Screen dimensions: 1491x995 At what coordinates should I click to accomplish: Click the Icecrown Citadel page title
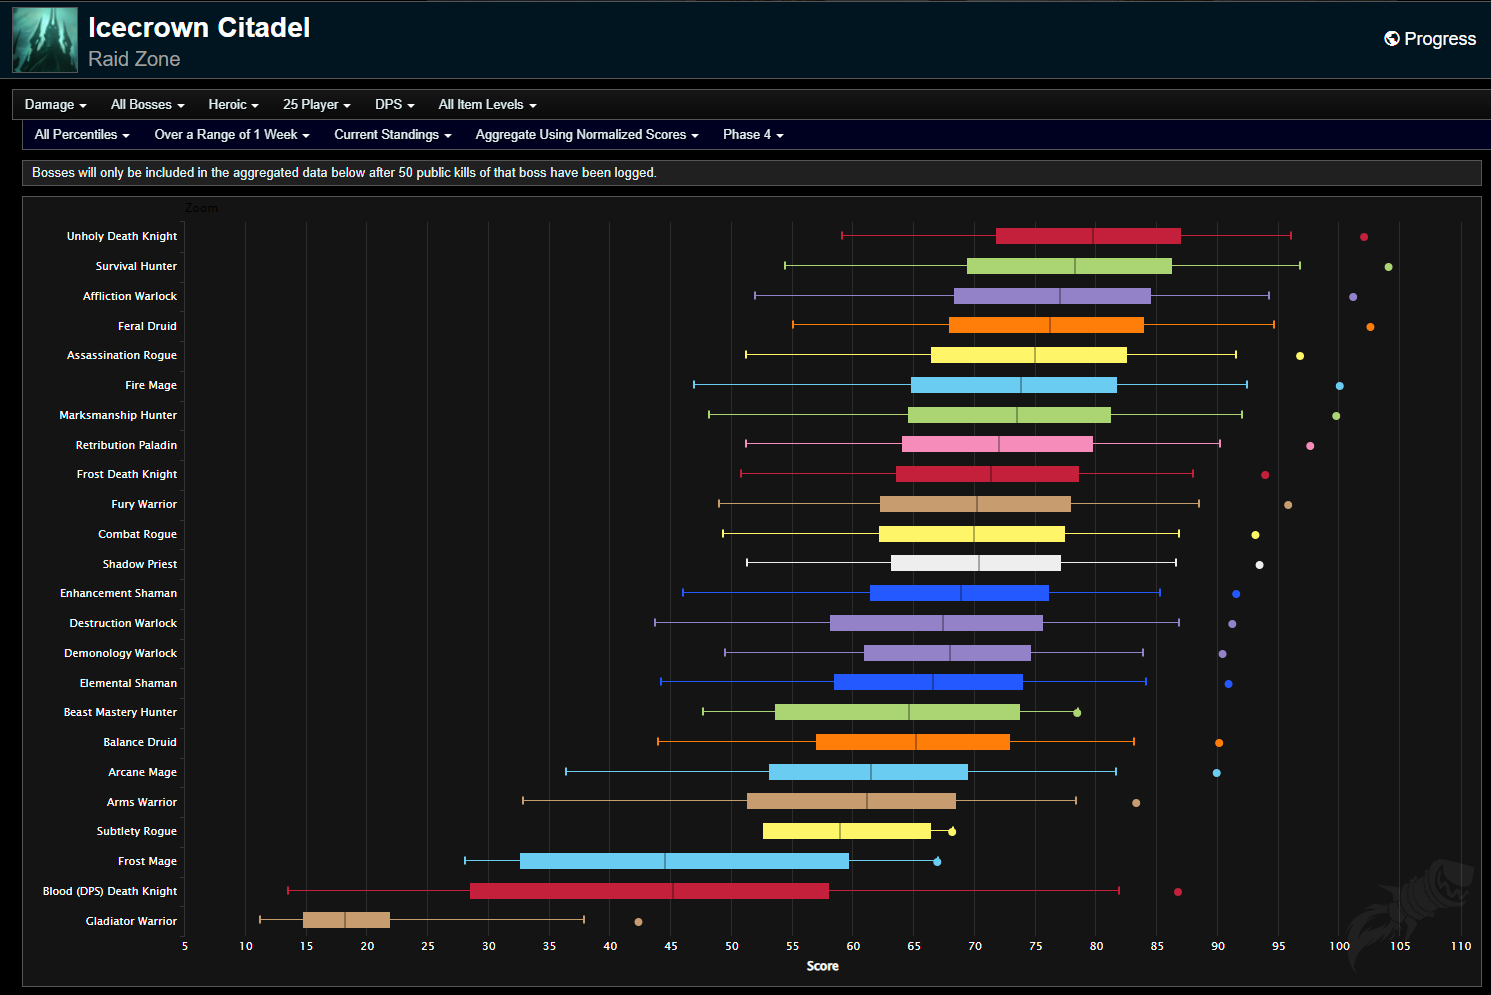tap(199, 27)
